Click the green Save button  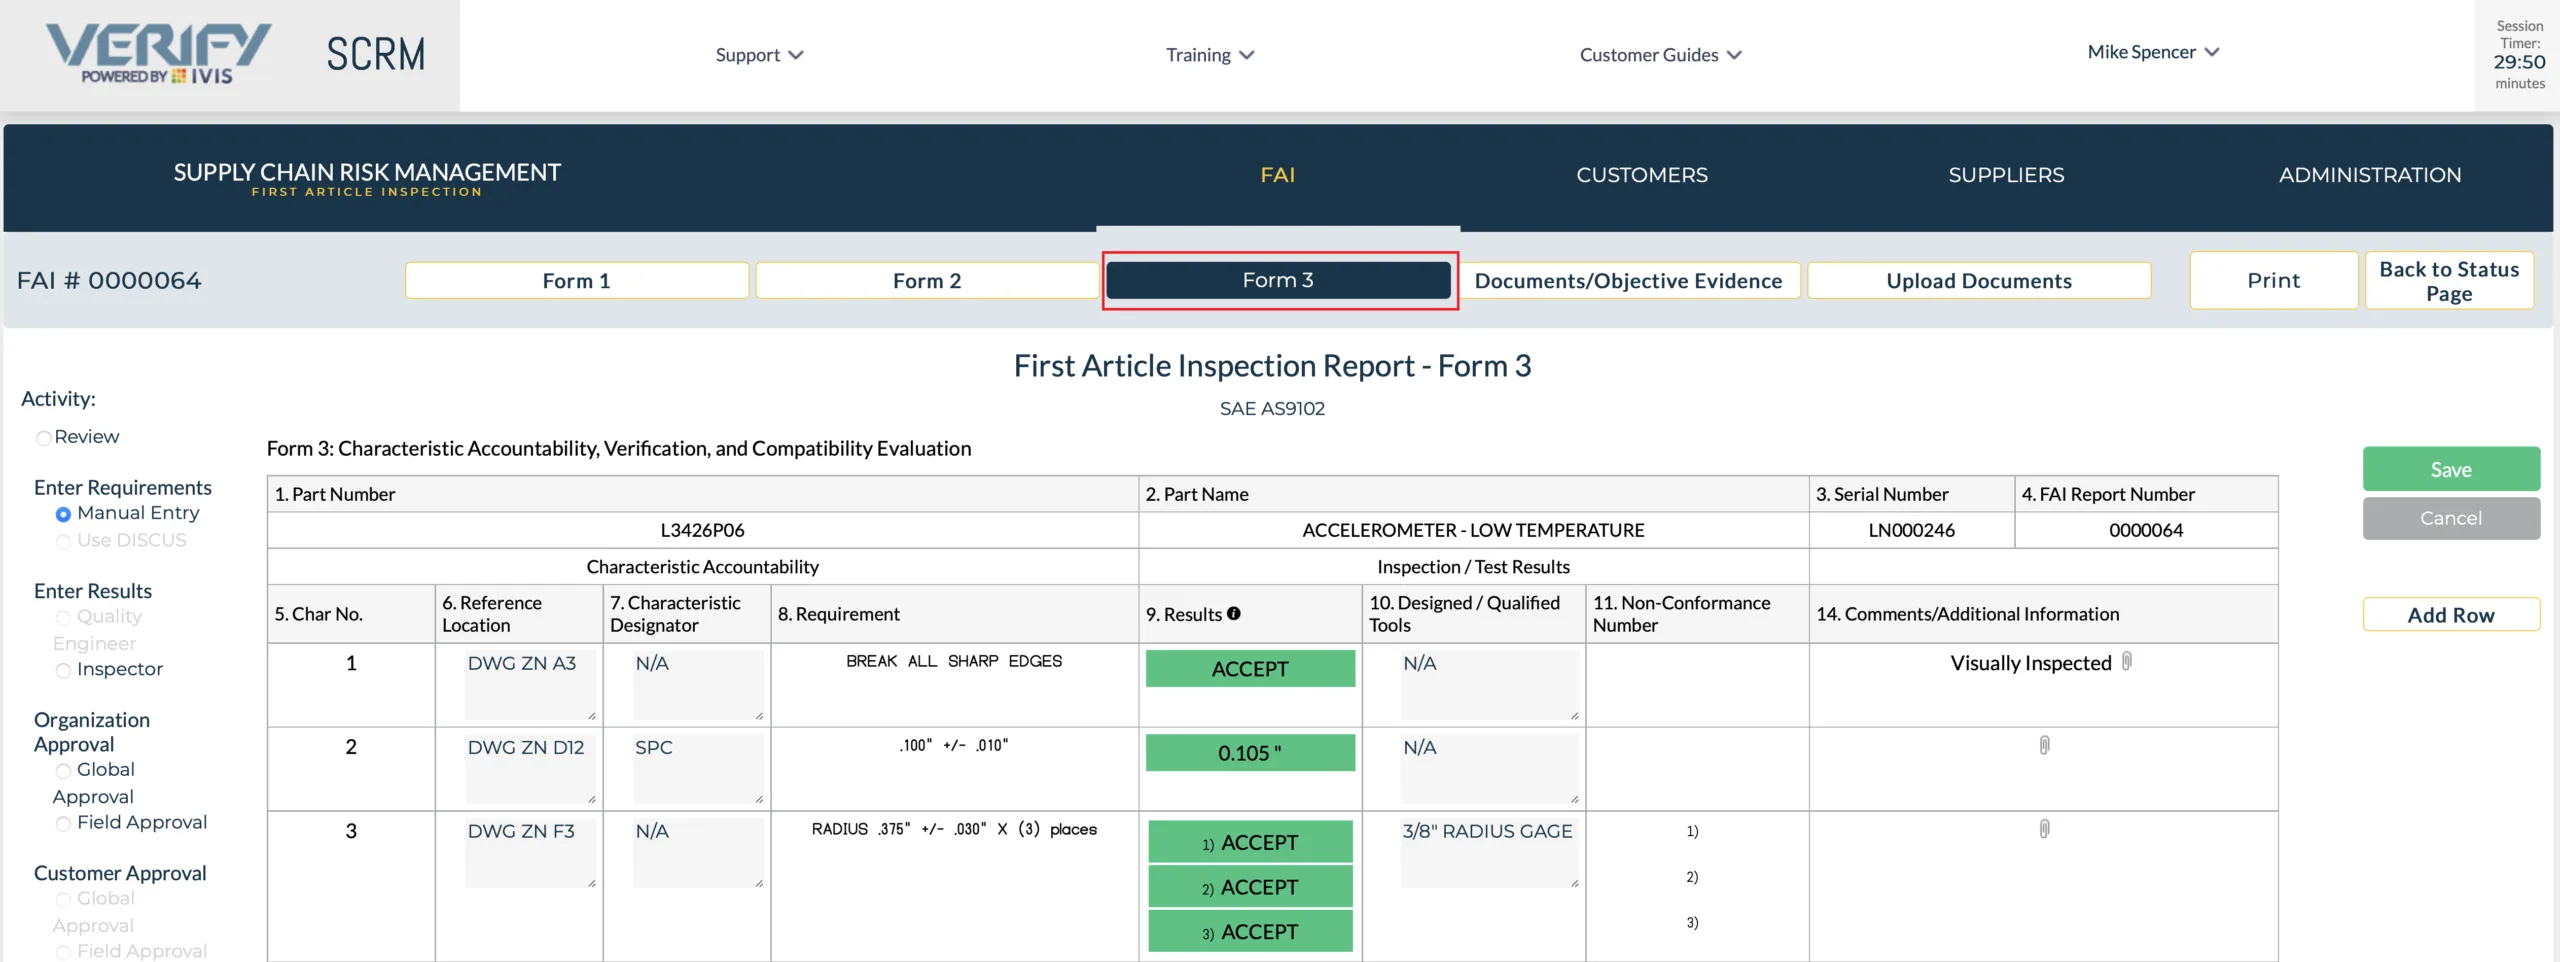click(2451, 469)
